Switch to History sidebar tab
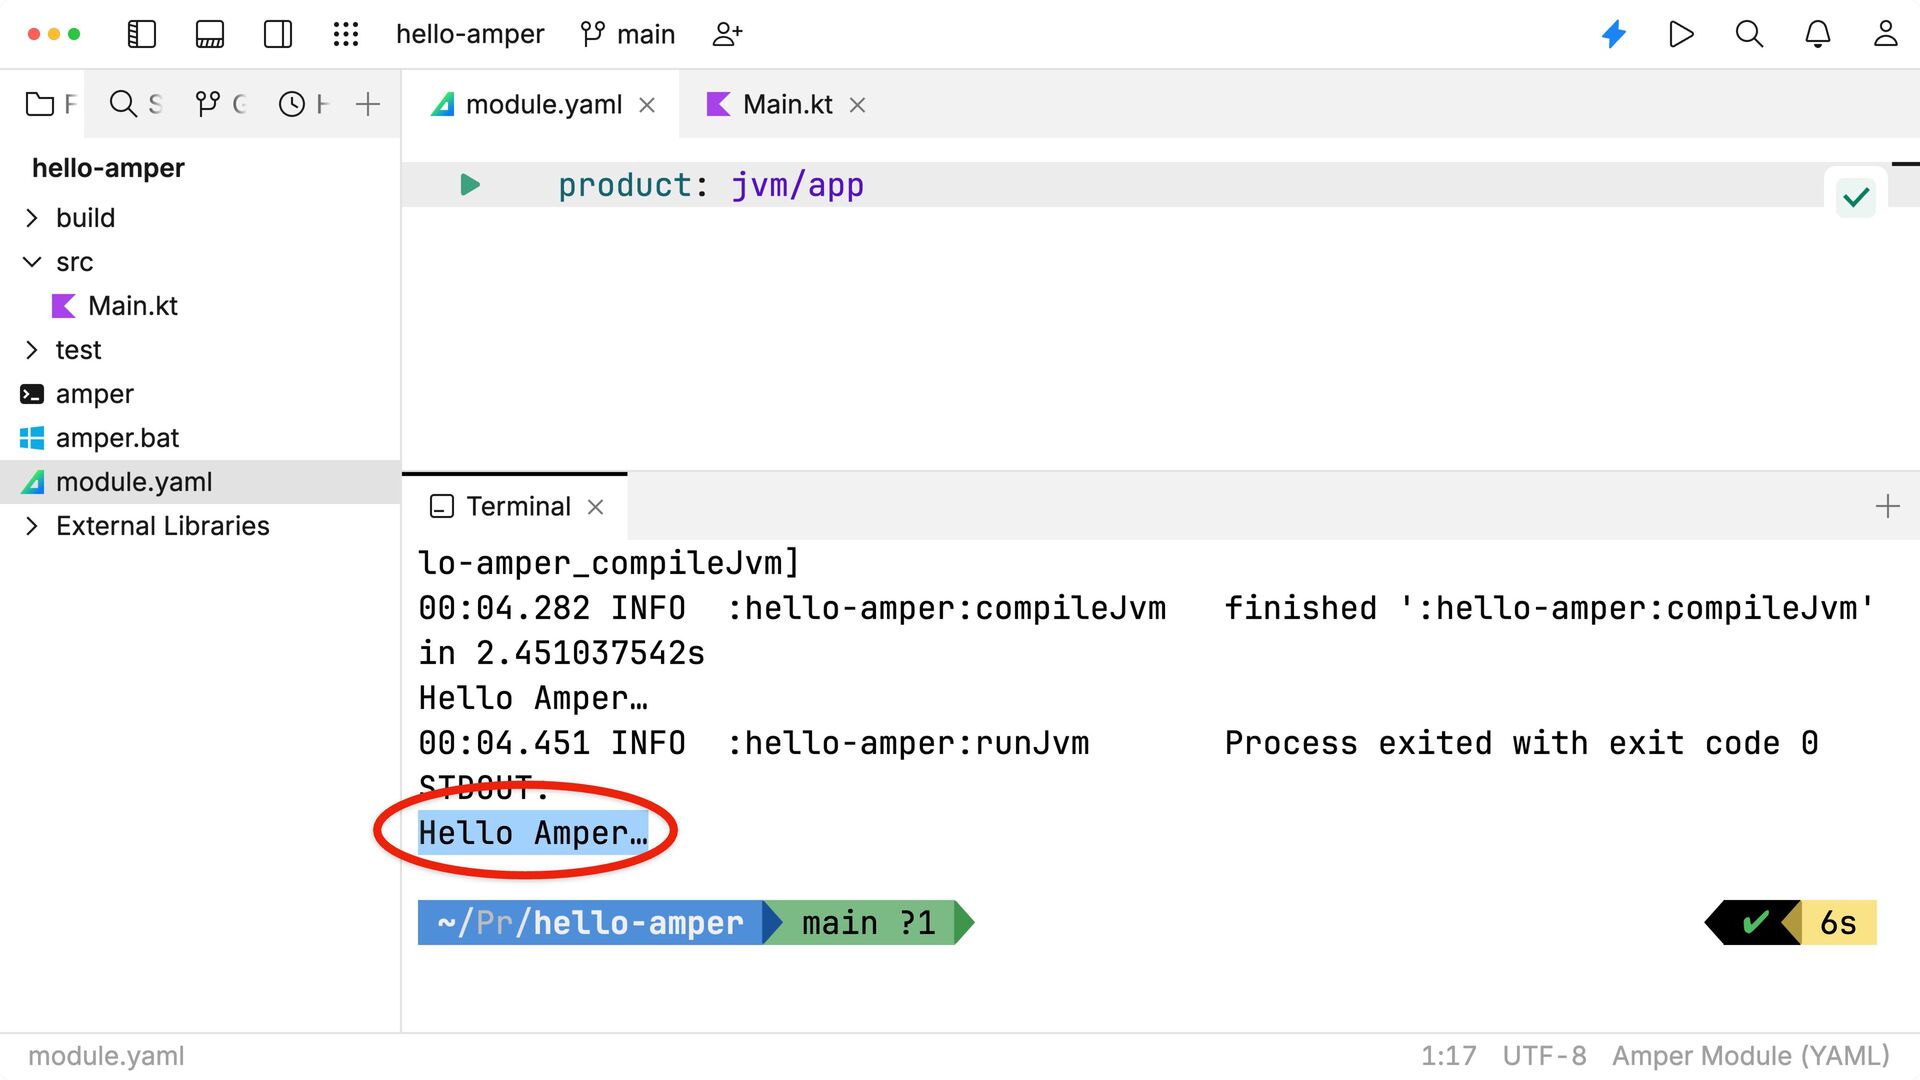Screen dimensions: 1920x1080 pyautogui.click(x=303, y=104)
